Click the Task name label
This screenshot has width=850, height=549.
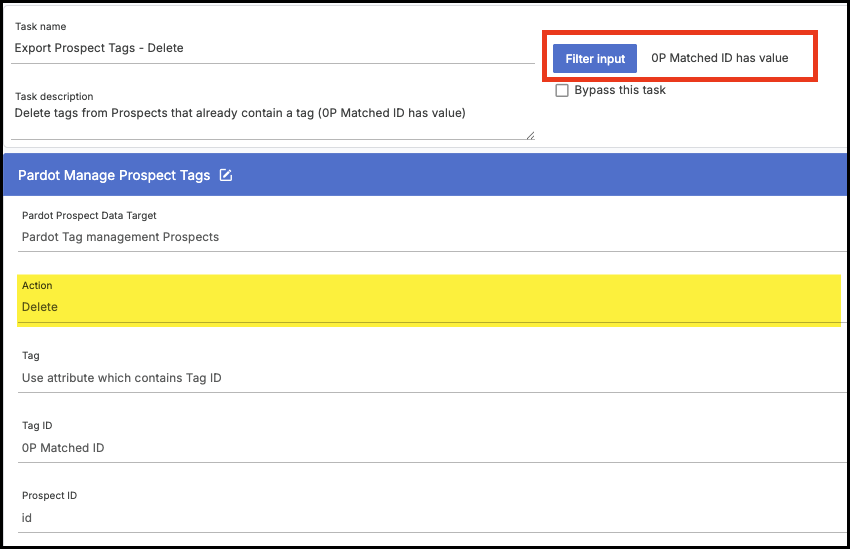point(40,27)
